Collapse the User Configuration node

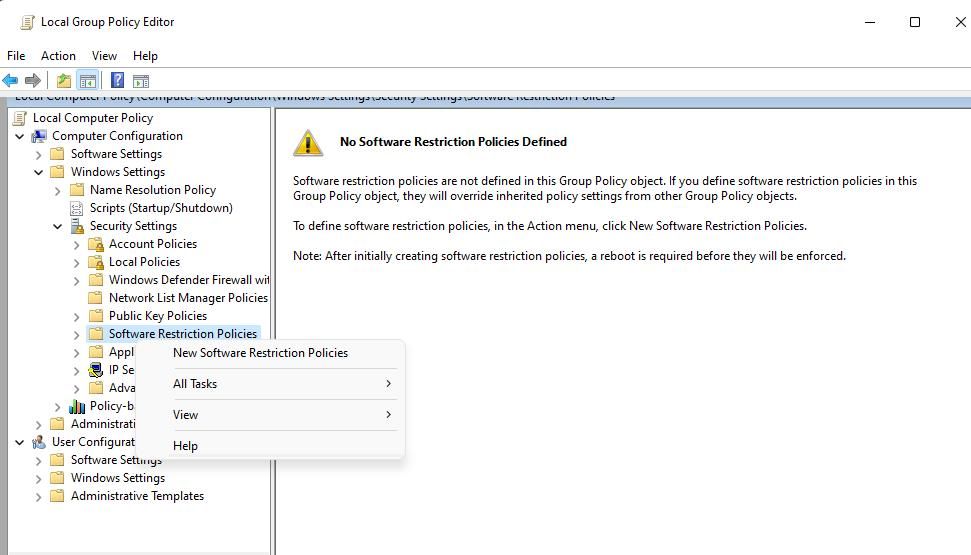tap(20, 442)
